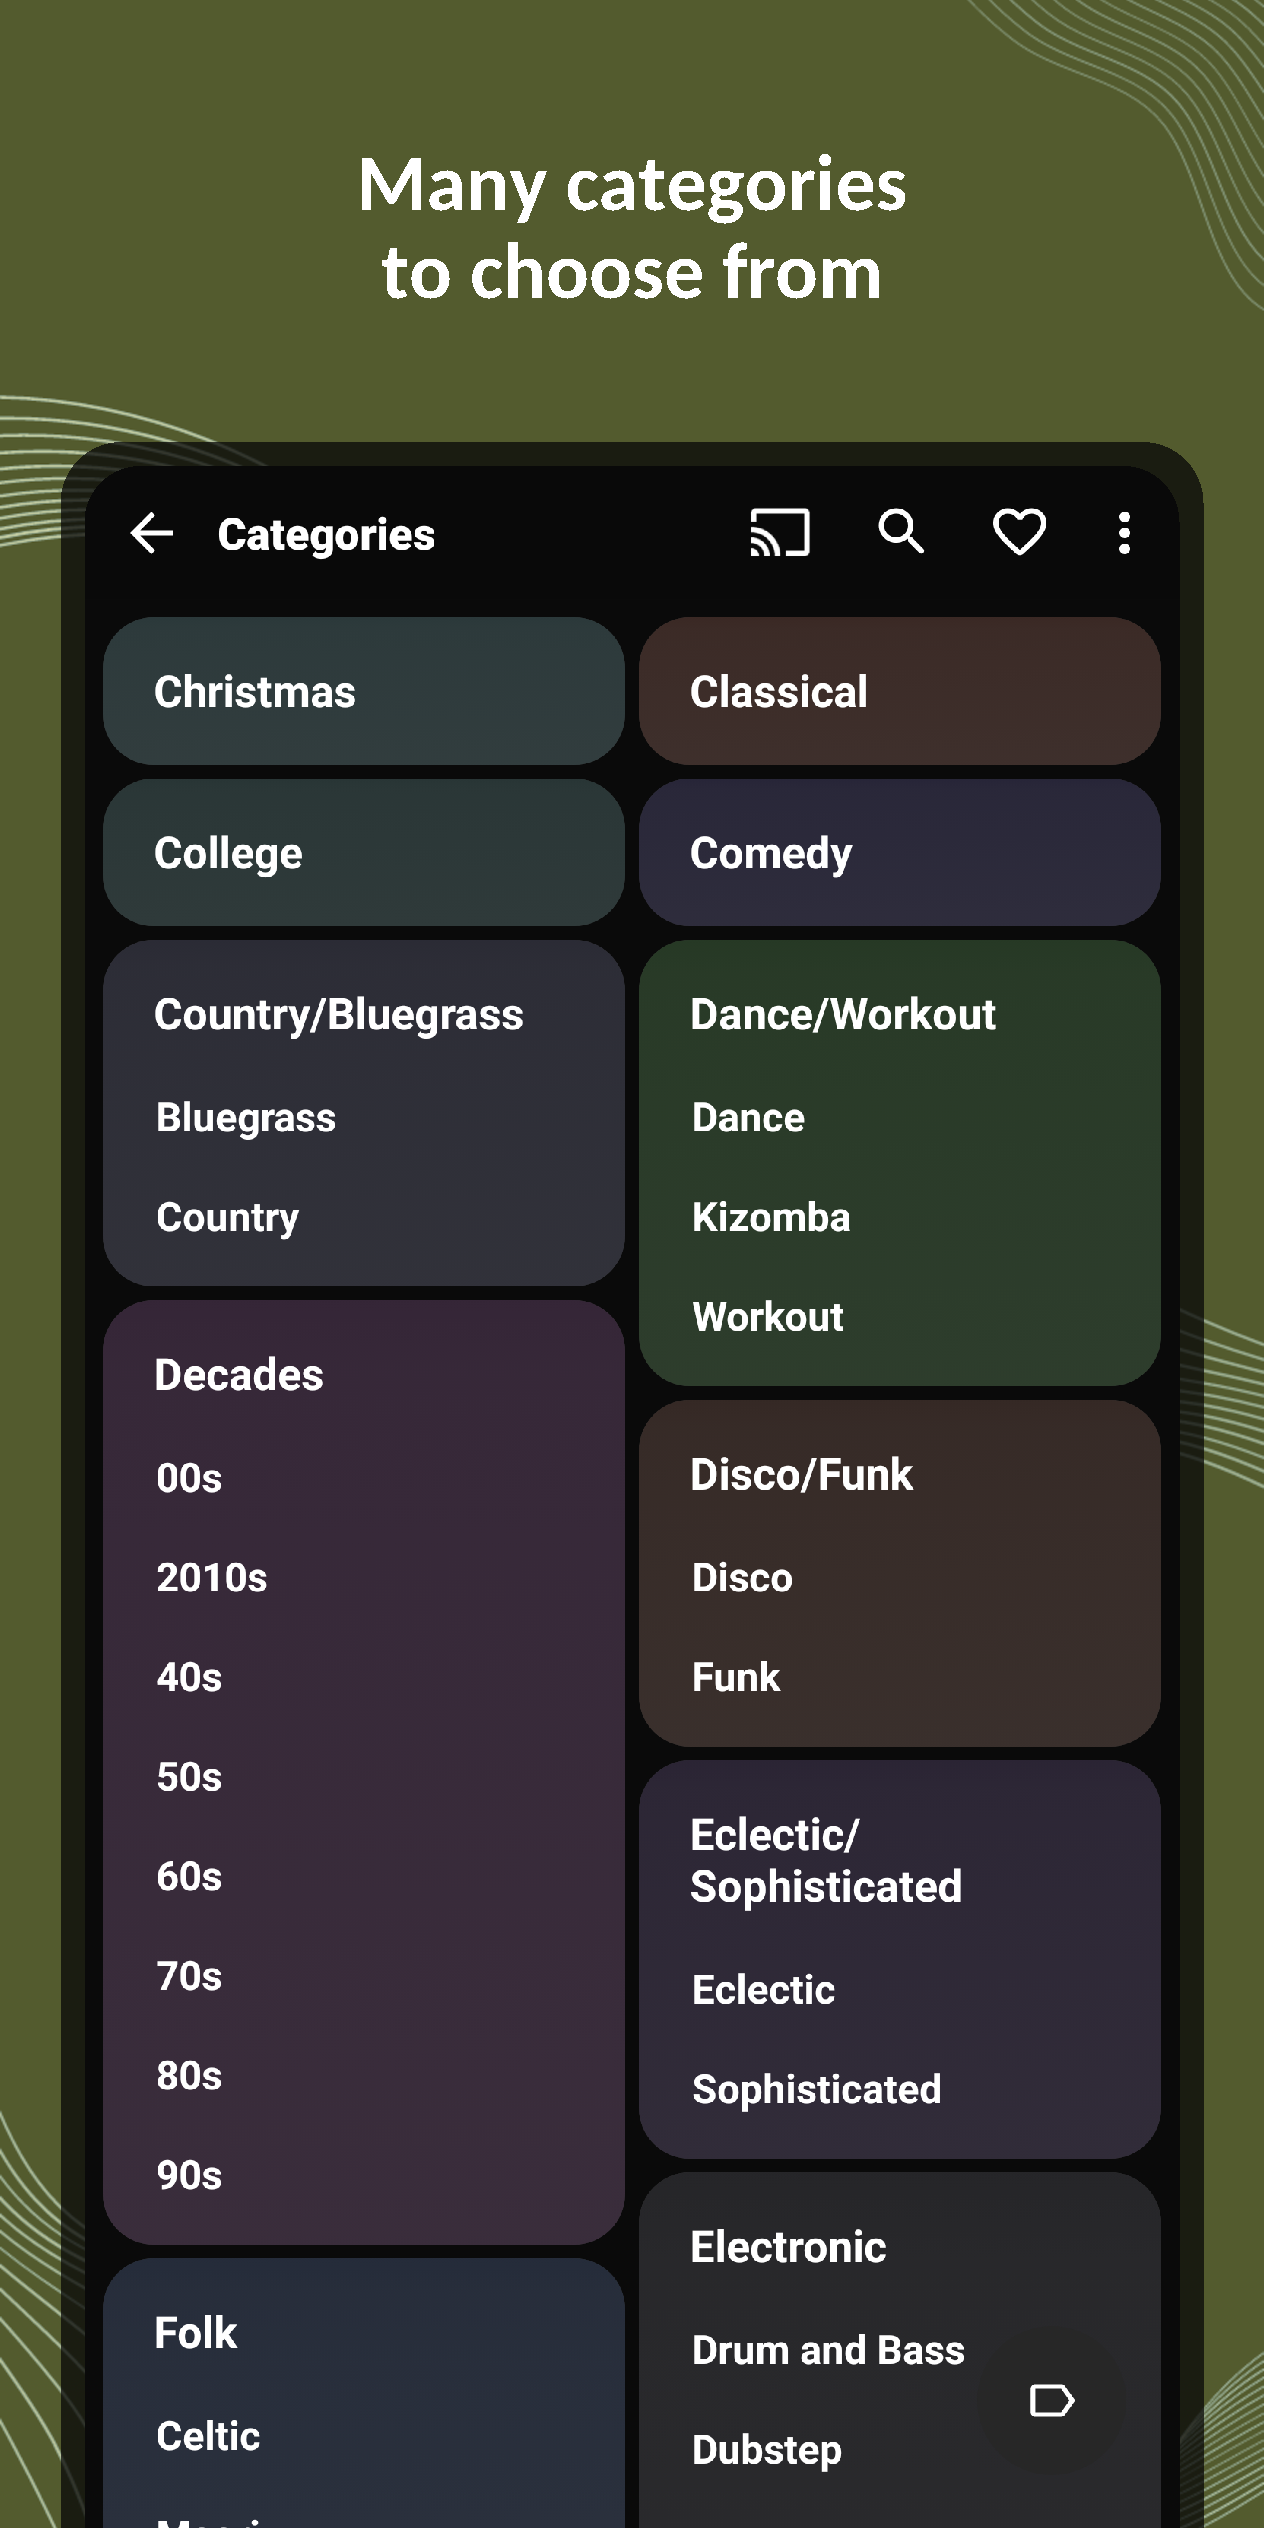
Task: Open Drum and Bass genre
Action: [x=828, y=2350]
